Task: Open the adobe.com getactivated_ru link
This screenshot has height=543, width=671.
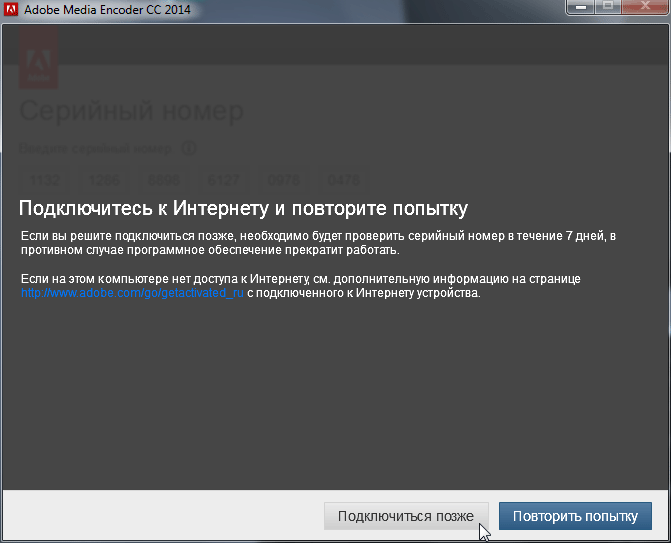Action: click(132, 293)
